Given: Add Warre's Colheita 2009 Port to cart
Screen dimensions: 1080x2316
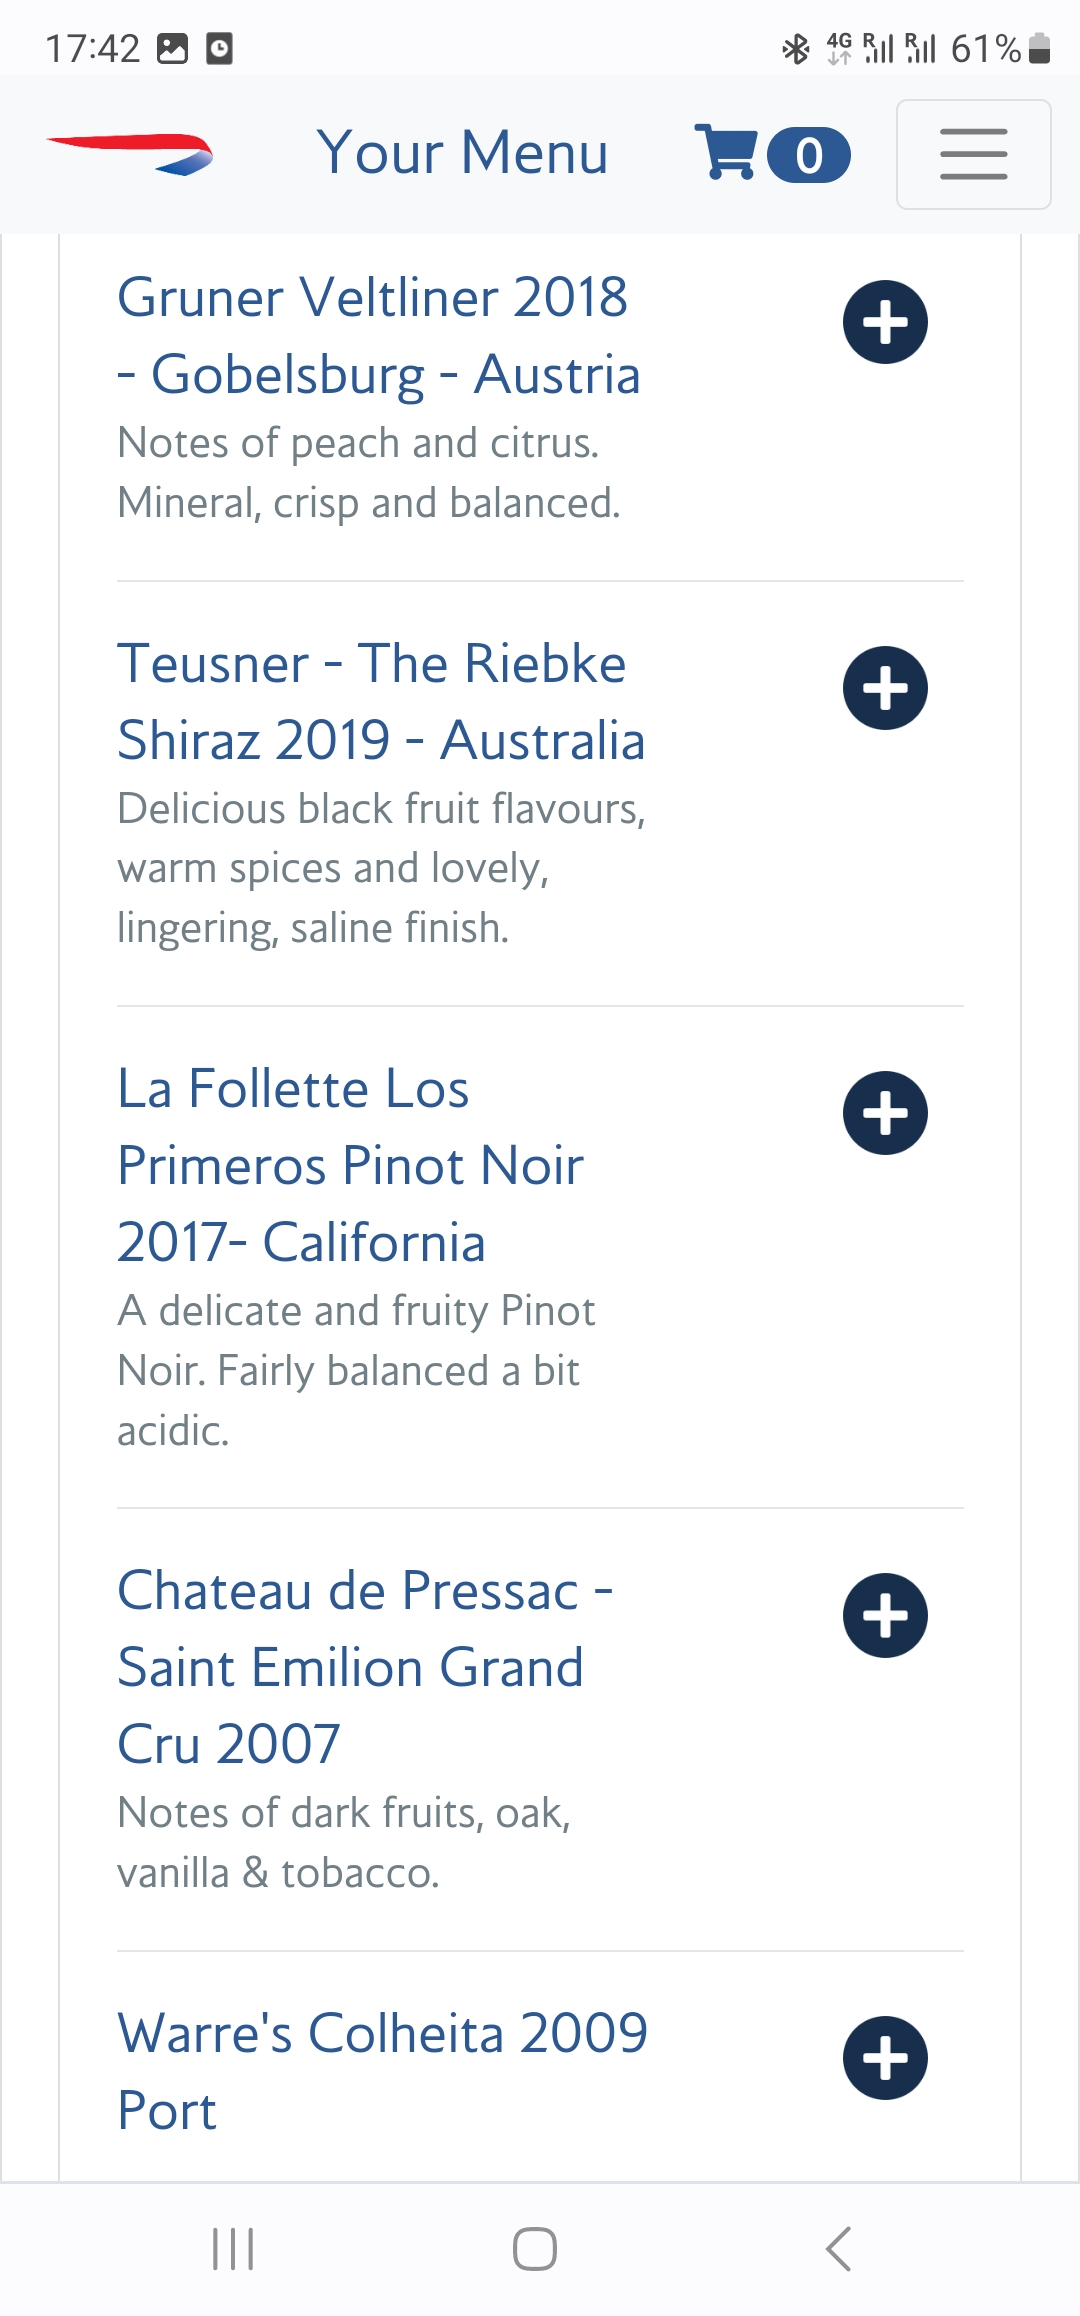Looking at the screenshot, I should coord(885,2058).
